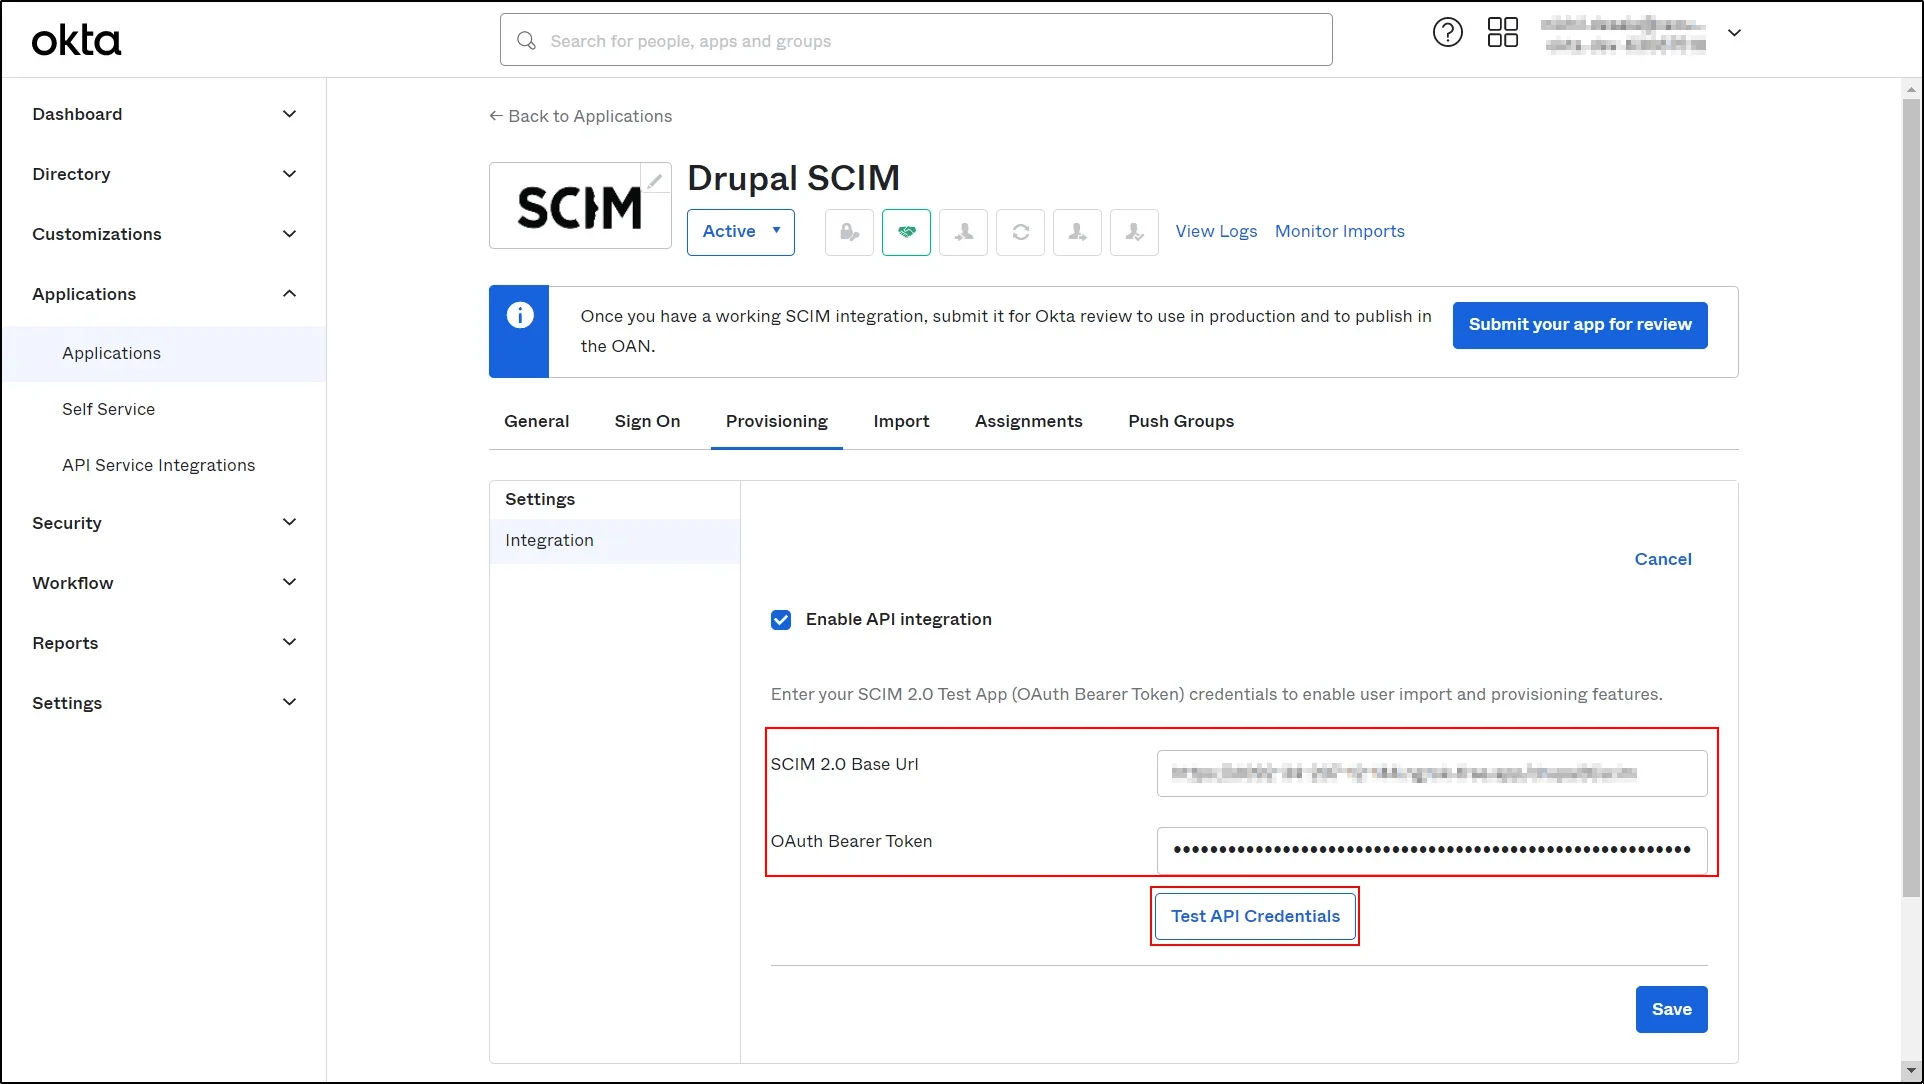This screenshot has height=1084, width=1924.
Task: Save the provisioning integration settings
Action: 1671,1010
